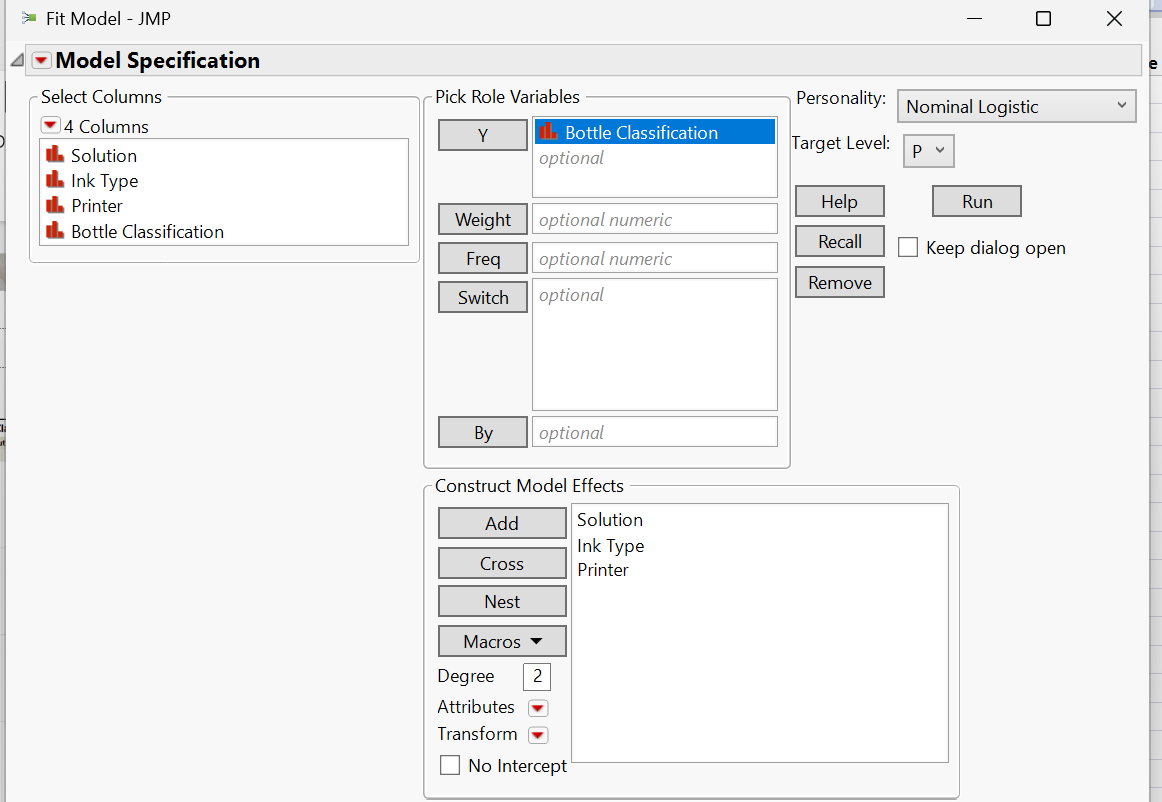Click the histogram icon beside Ink Type
Image resolution: width=1162 pixels, height=802 pixels.
click(x=54, y=181)
